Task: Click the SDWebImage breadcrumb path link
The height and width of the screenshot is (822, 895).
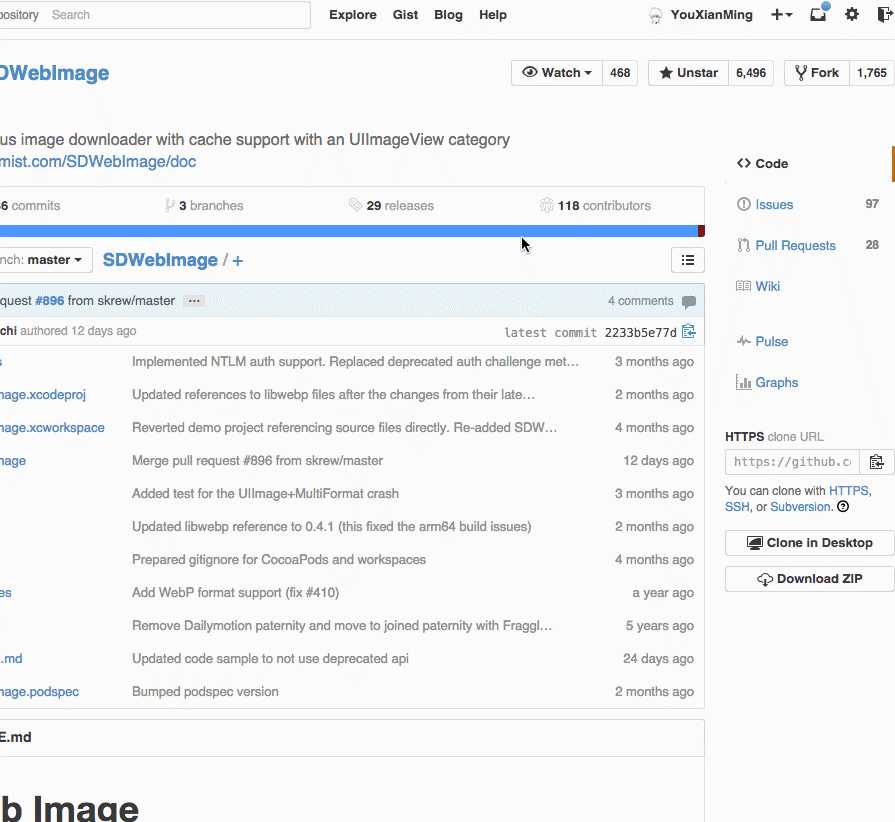Action: [x=160, y=260]
